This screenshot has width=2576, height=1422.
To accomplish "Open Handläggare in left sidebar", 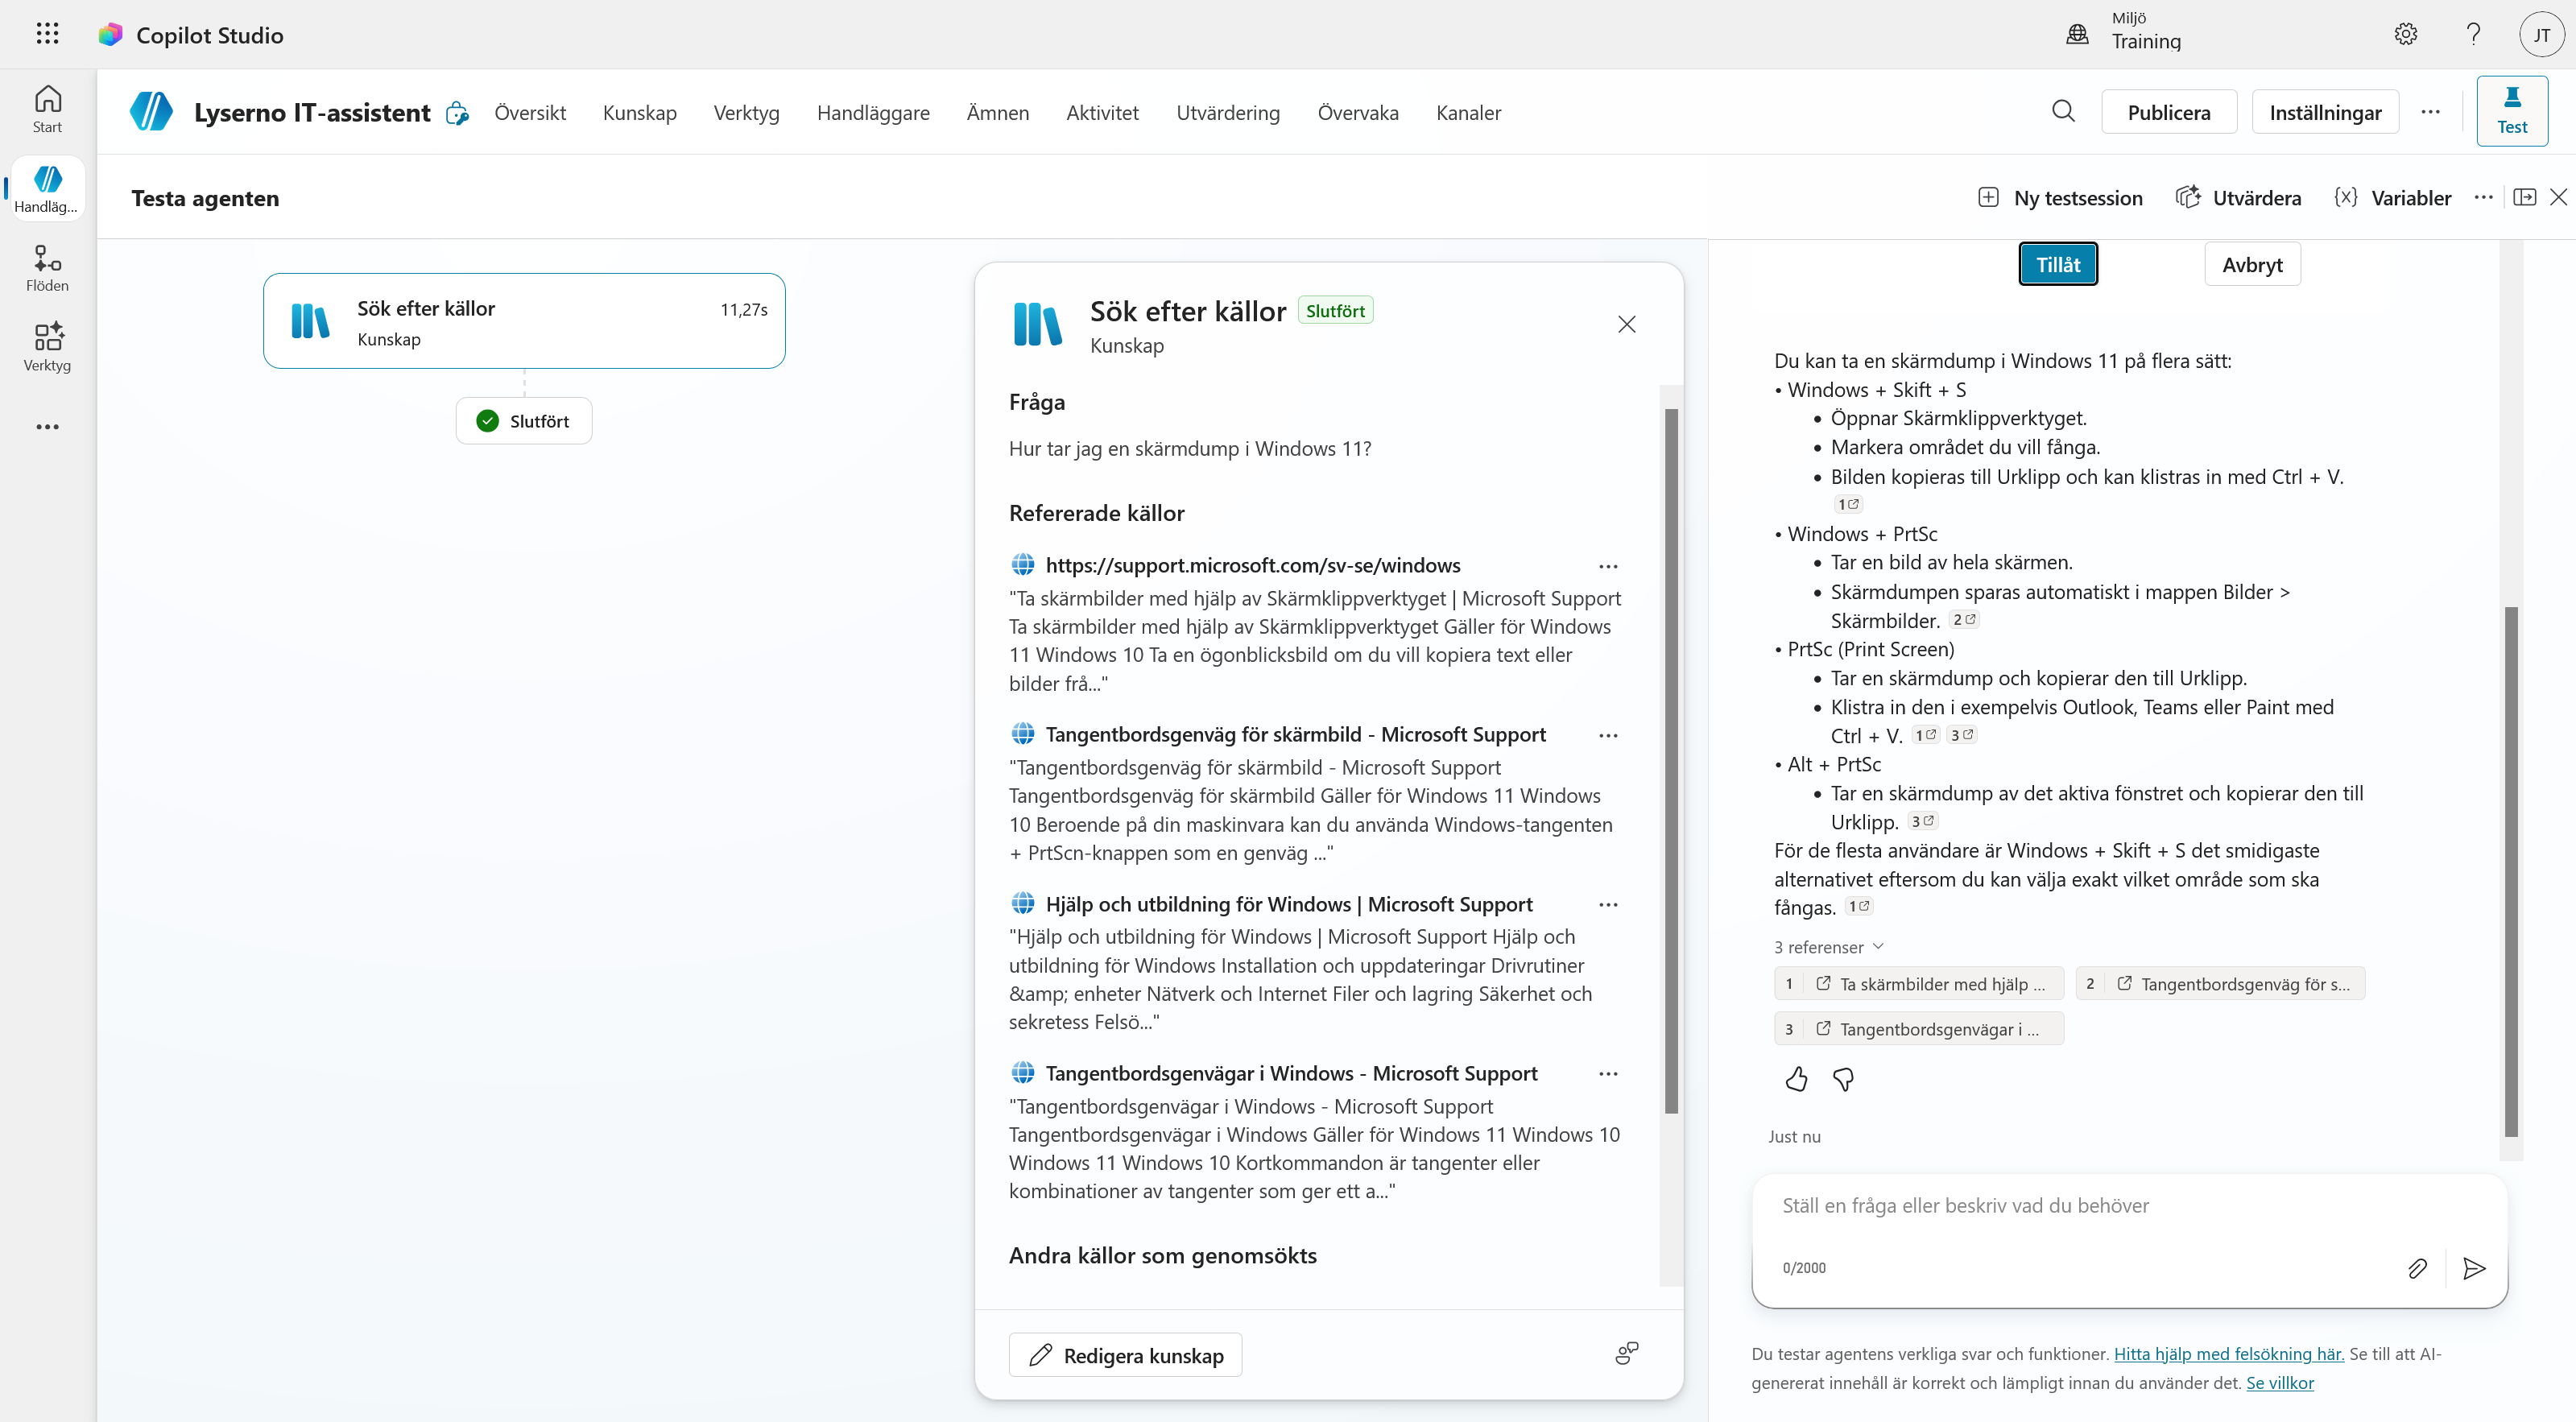I will [47, 189].
